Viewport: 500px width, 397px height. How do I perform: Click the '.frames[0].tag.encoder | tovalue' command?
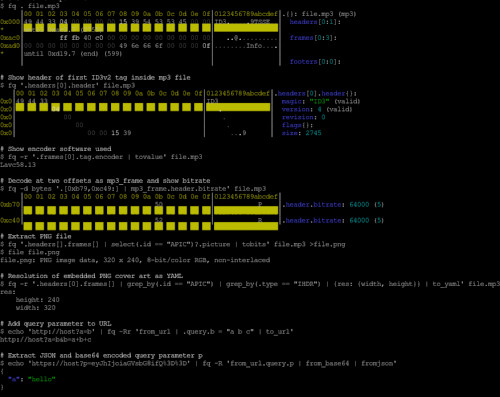pyautogui.click(x=101, y=157)
